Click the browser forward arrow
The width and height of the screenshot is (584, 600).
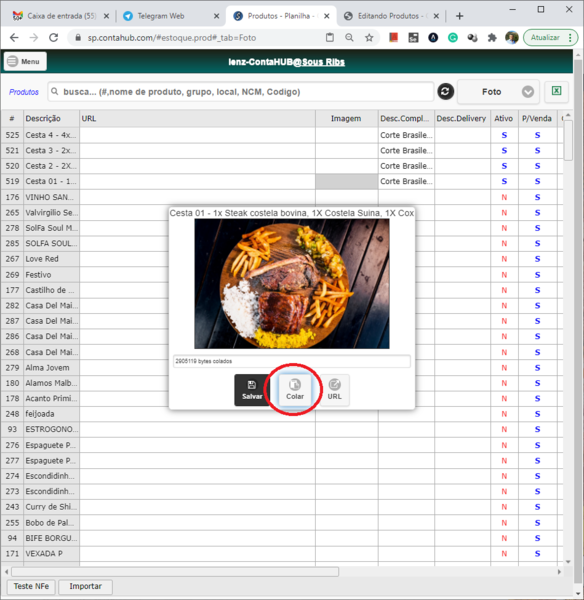click(34, 38)
